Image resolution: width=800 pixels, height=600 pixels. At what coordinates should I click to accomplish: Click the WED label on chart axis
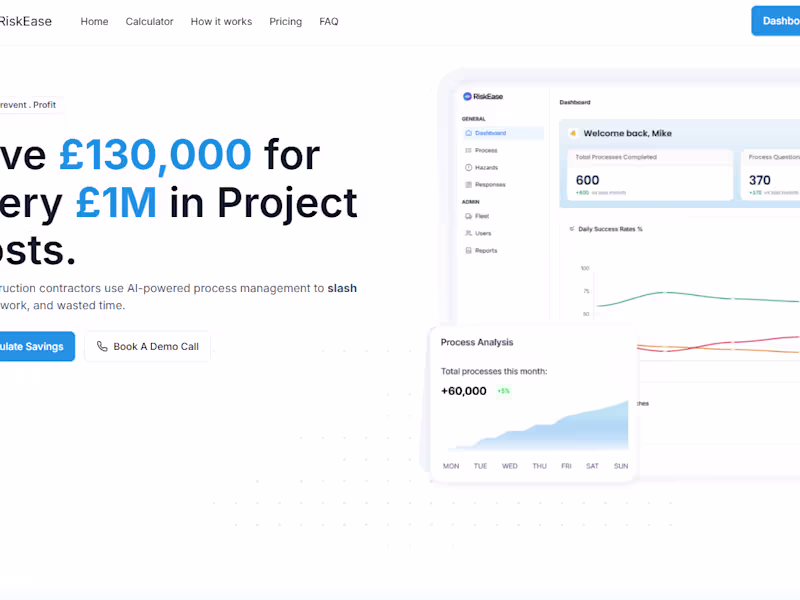tap(510, 466)
